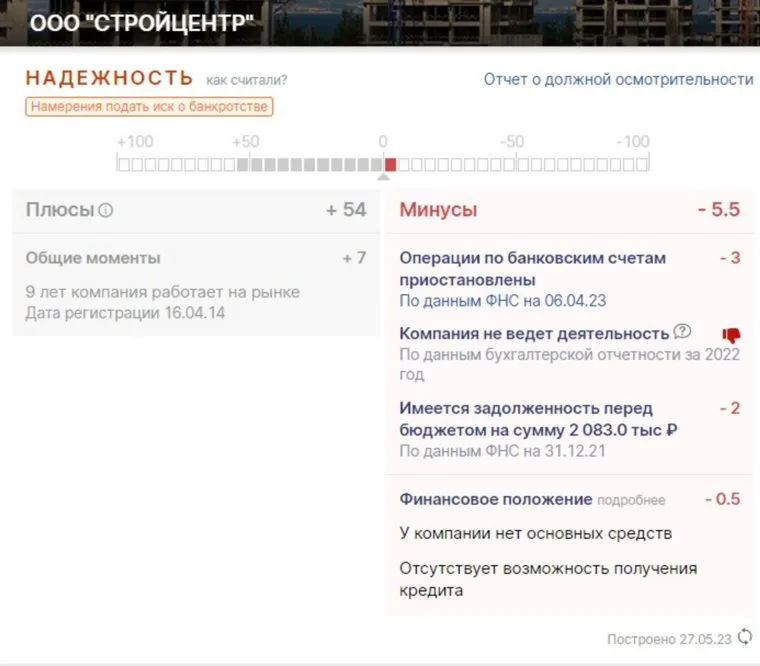Open подробнее next to Финансовое положение
The height and width of the screenshot is (666, 760).
[631, 500]
